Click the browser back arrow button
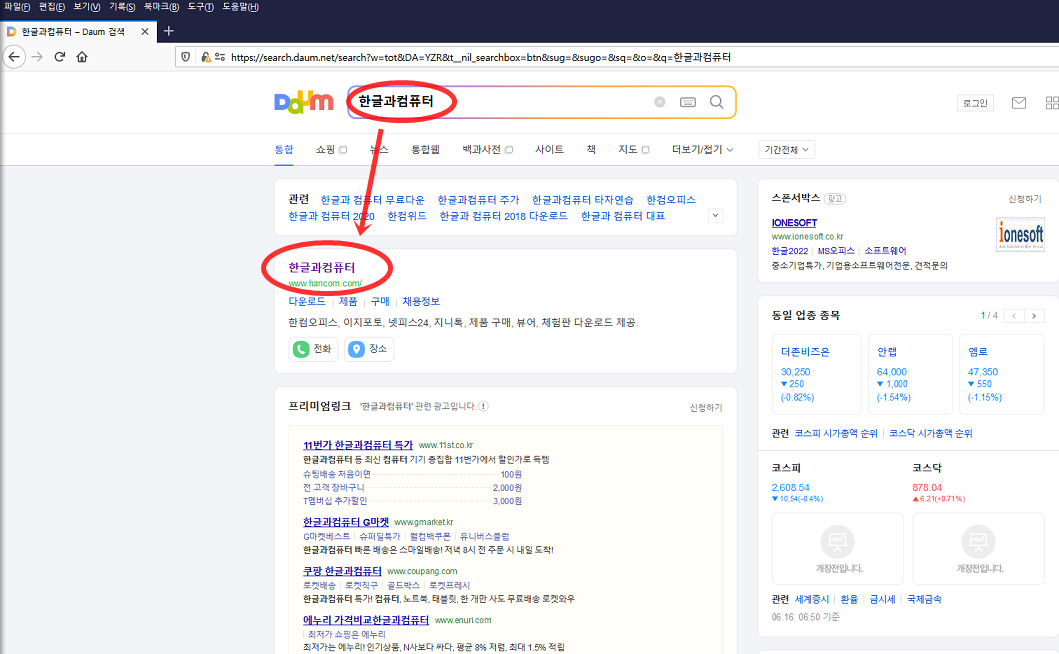The image size is (1059, 654). coord(14,57)
